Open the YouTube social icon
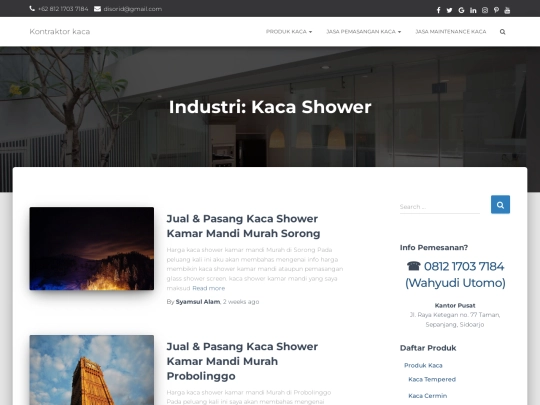Image resolution: width=540 pixels, height=405 pixels. (507, 10)
